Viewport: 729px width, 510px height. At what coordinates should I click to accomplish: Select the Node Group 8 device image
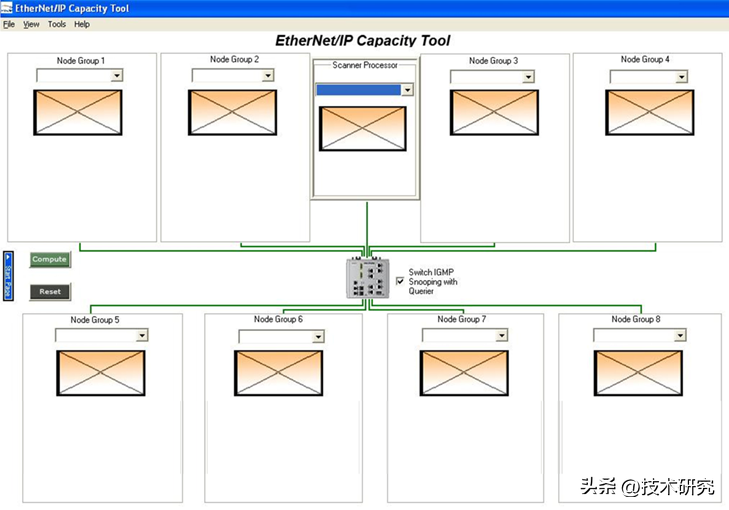638,372
